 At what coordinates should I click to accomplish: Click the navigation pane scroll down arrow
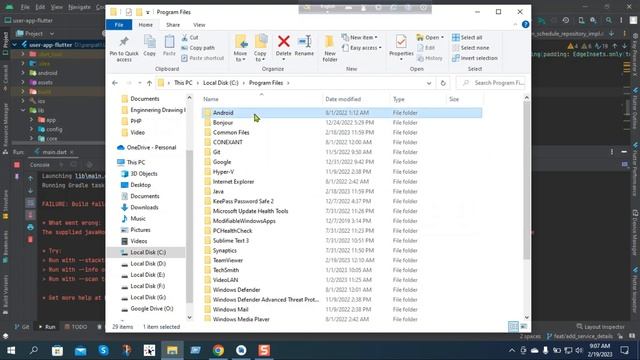coord(189,317)
